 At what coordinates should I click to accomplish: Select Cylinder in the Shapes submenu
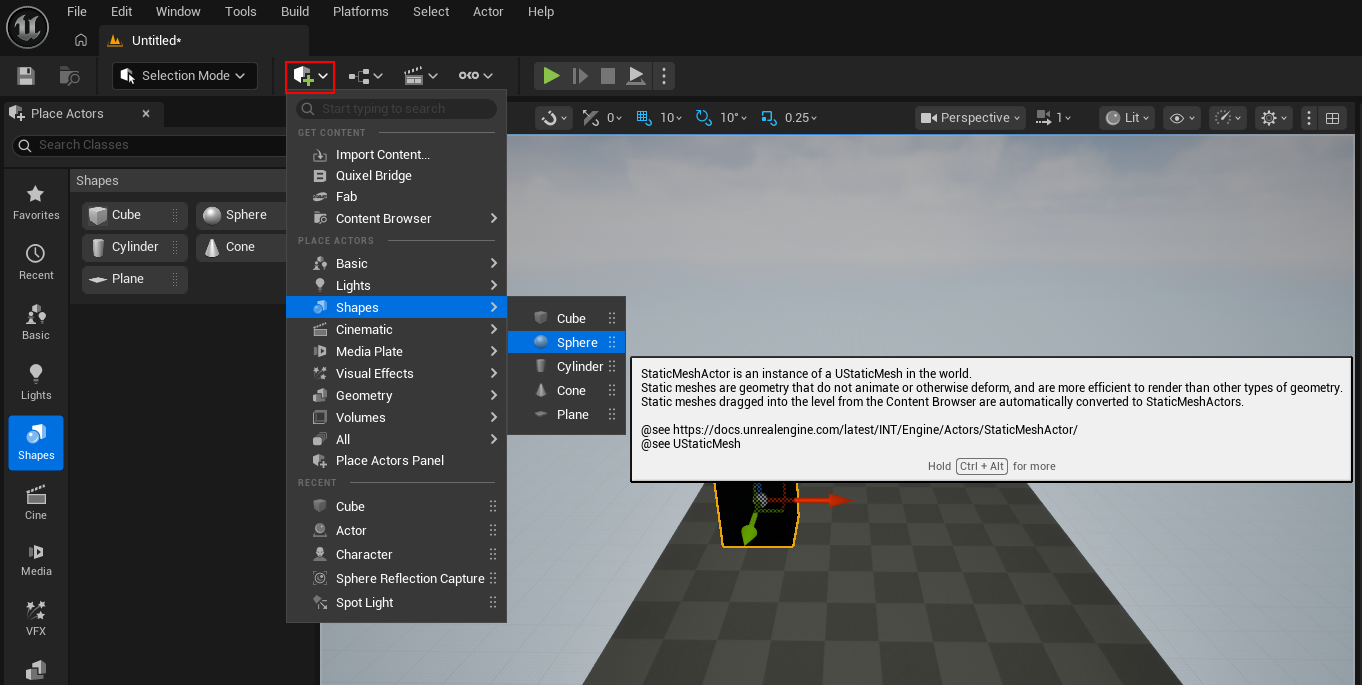click(566, 367)
